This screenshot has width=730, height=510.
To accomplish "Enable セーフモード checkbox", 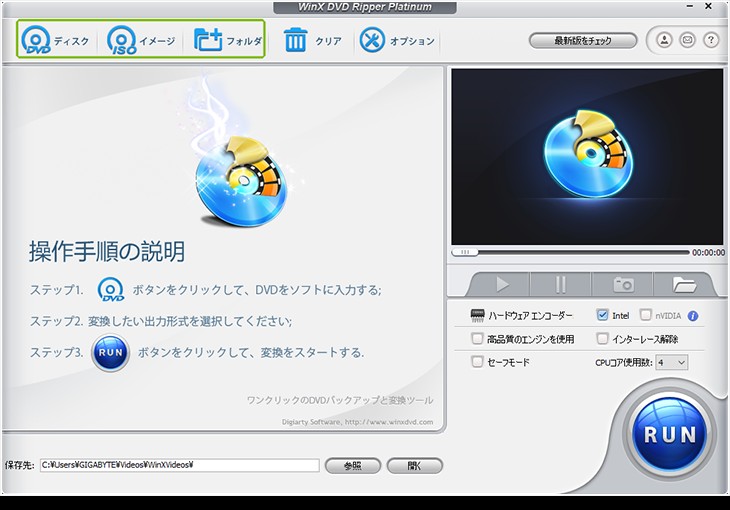I will [x=477, y=361].
